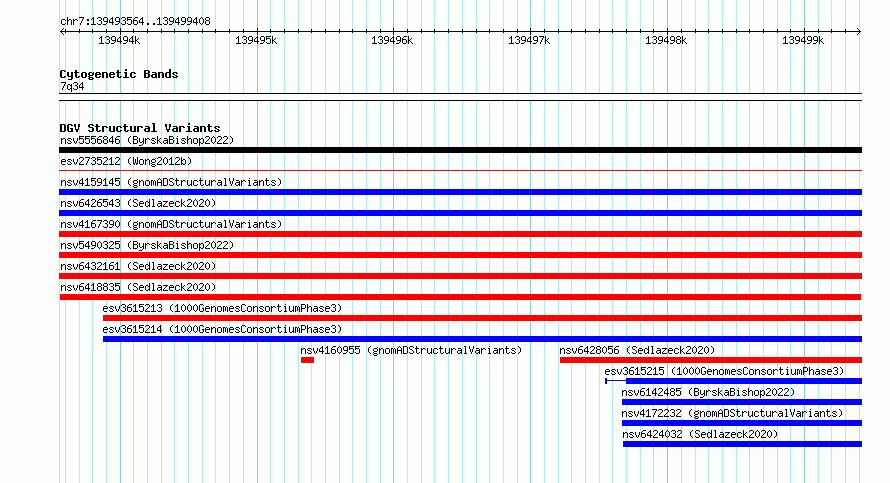Click the 139498k ruler label
Screen dimensions: 890x483
666,40
